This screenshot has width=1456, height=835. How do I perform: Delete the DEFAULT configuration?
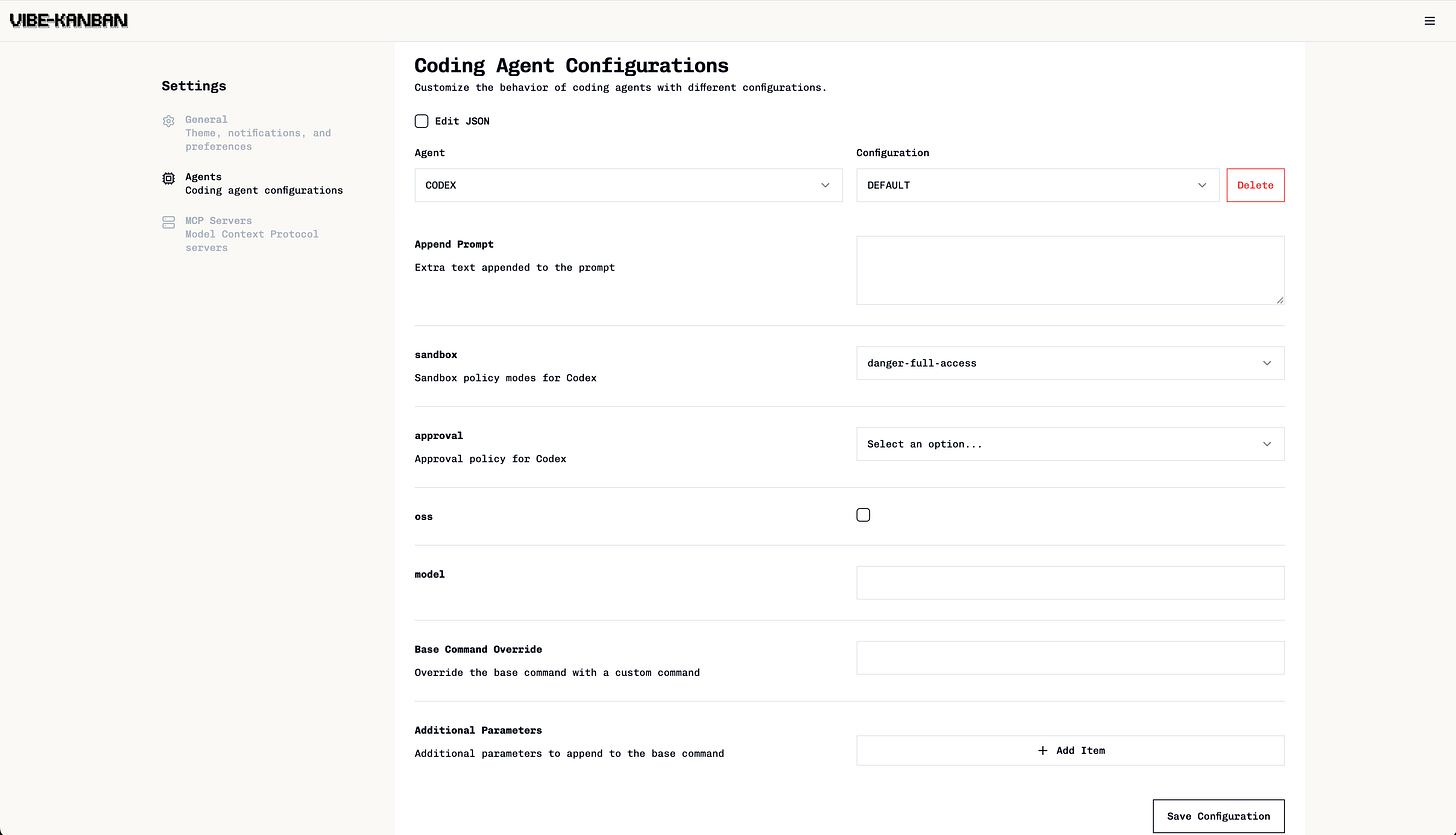pos(1255,185)
